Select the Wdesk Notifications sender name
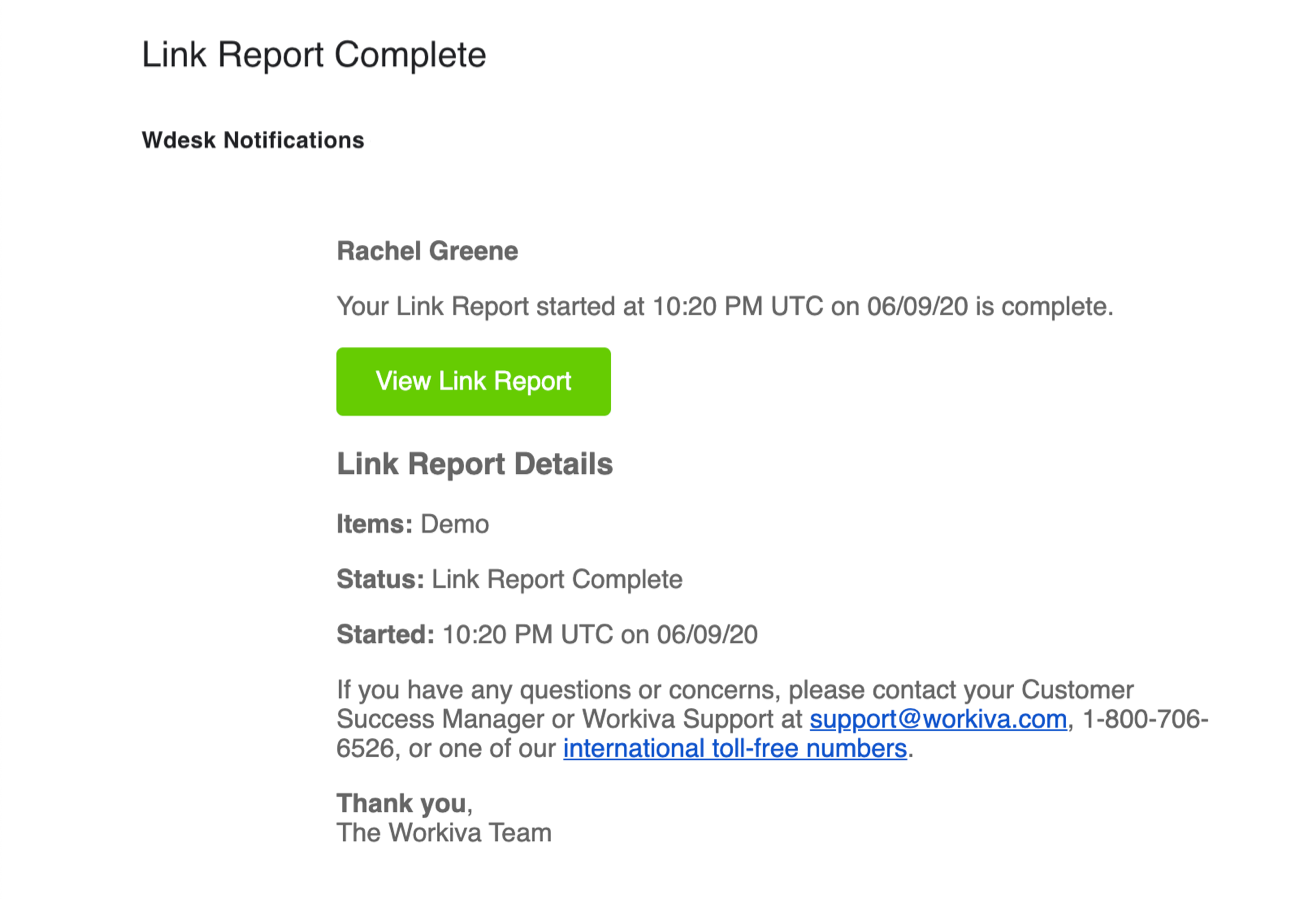Screen dimensions: 1300x900 coord(253,140)
